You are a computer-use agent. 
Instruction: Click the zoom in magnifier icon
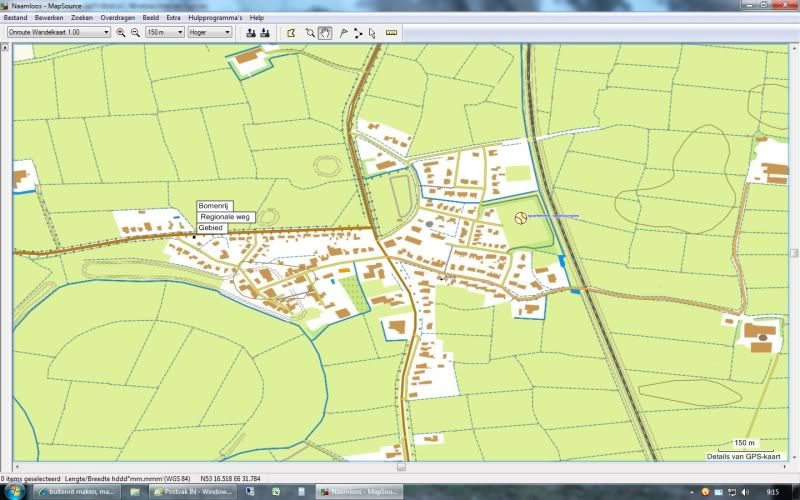121,32
